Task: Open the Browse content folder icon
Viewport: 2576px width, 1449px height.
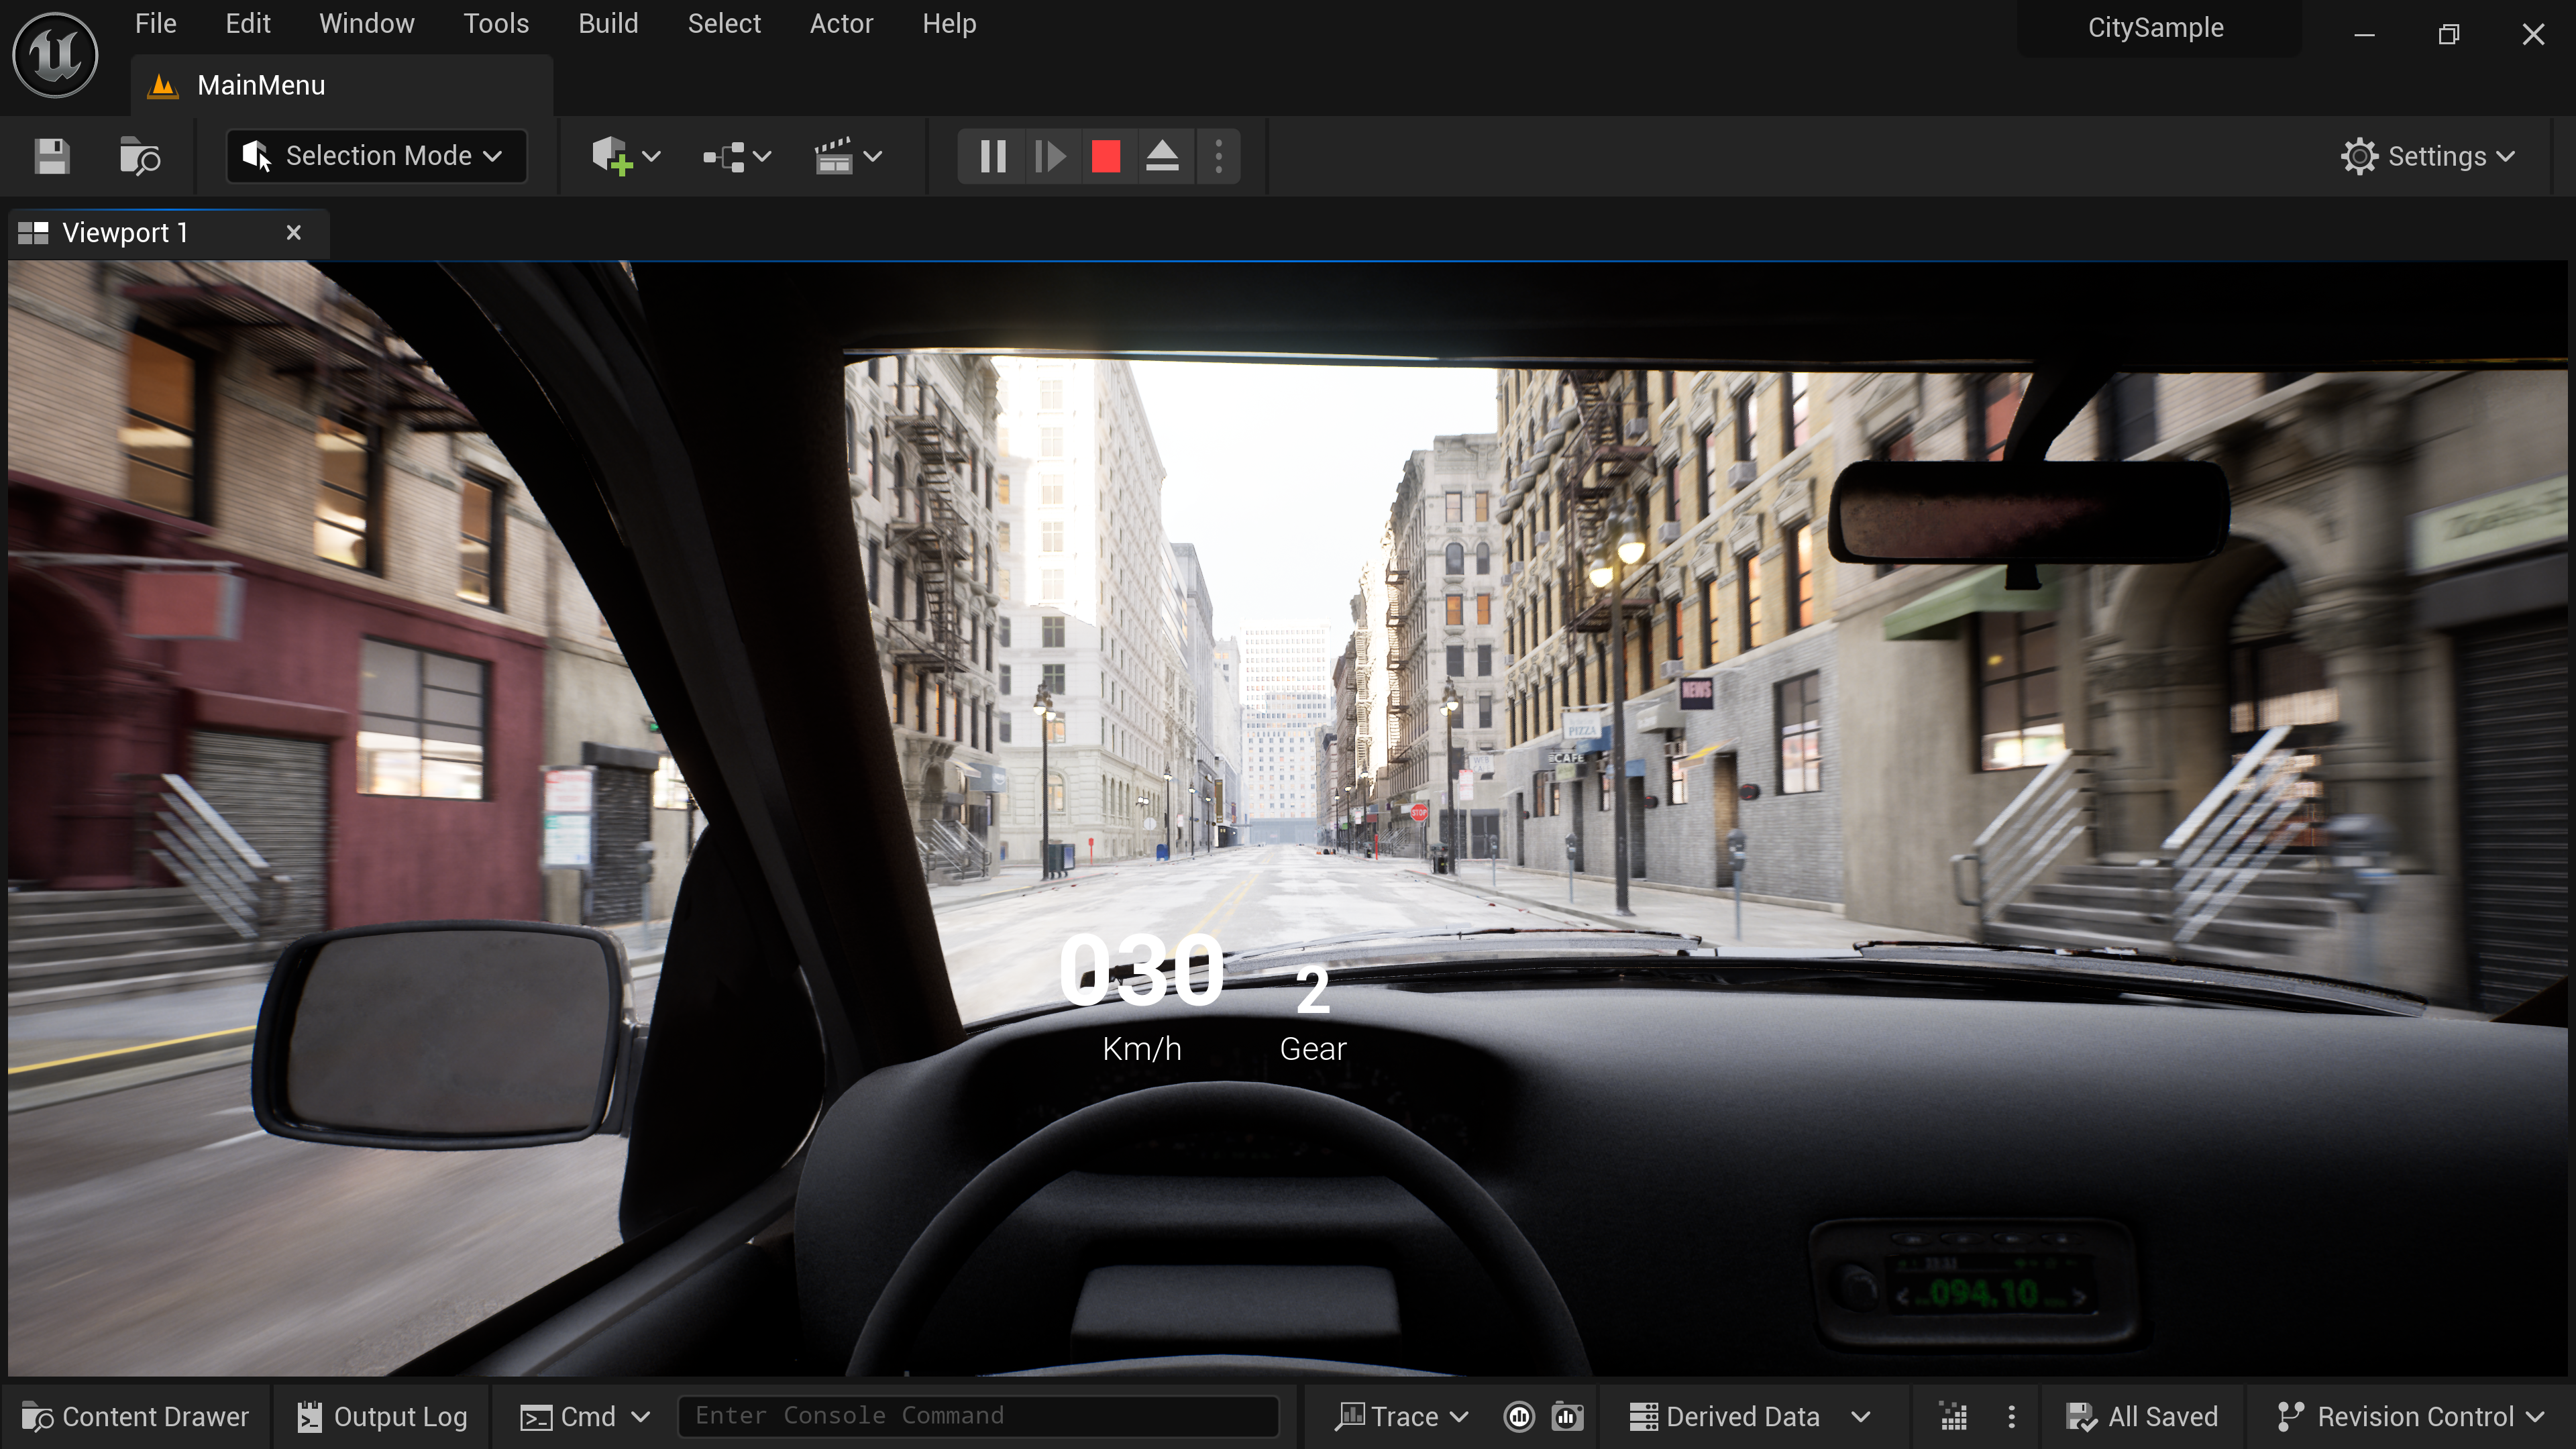Action: click(140, 157)
